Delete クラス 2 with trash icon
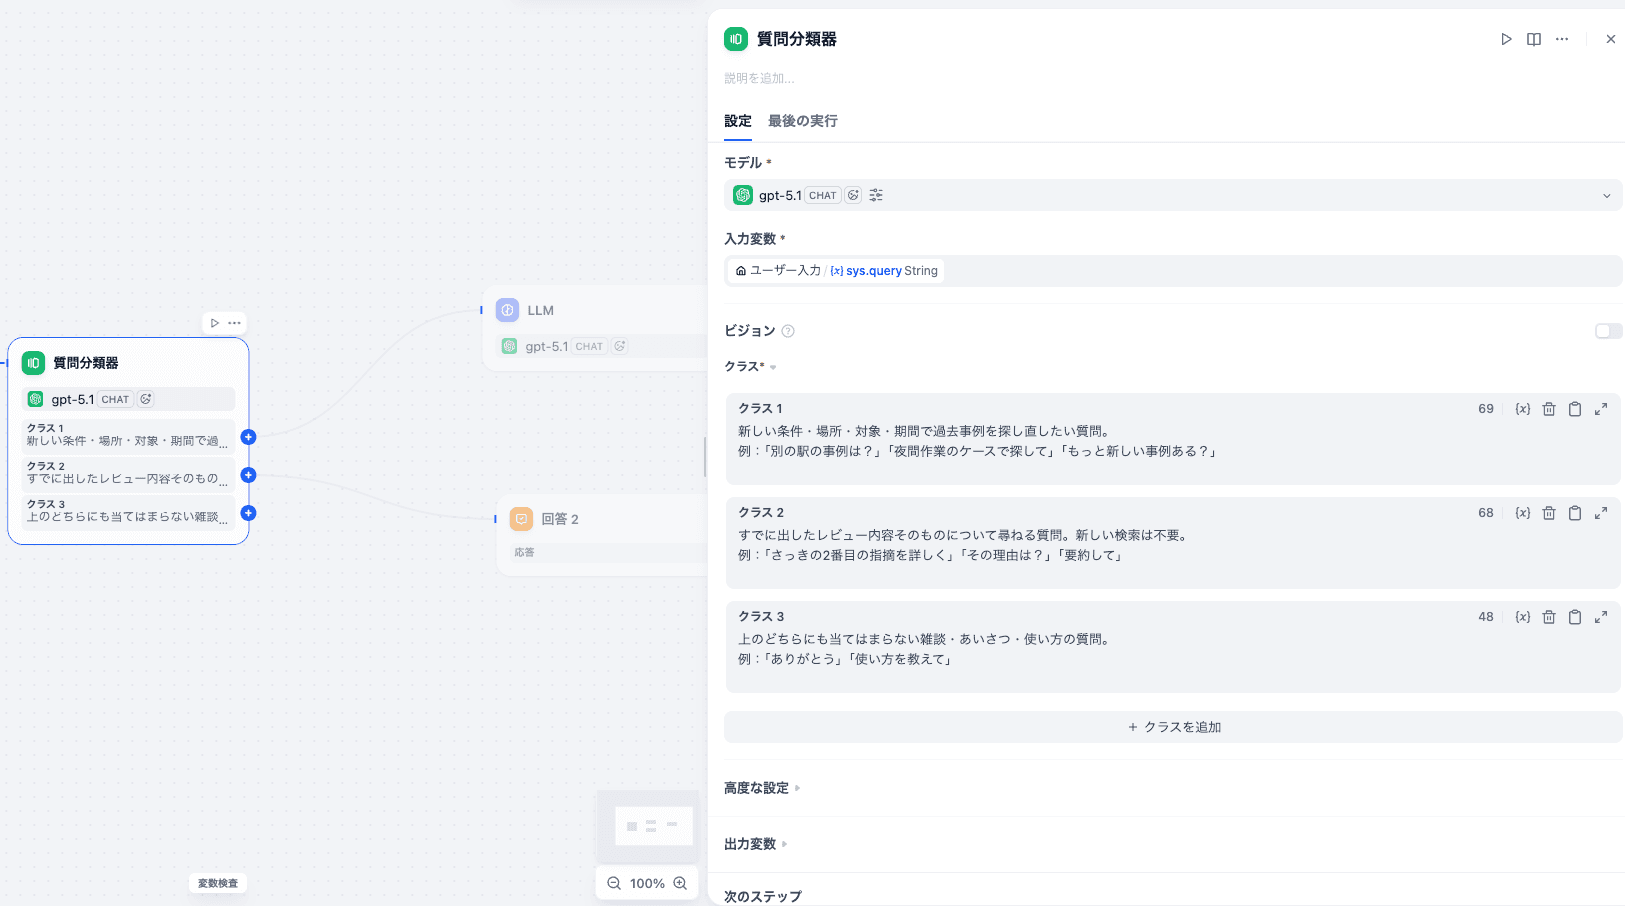Screen dimensions: 1625x906 point(1549,513)
